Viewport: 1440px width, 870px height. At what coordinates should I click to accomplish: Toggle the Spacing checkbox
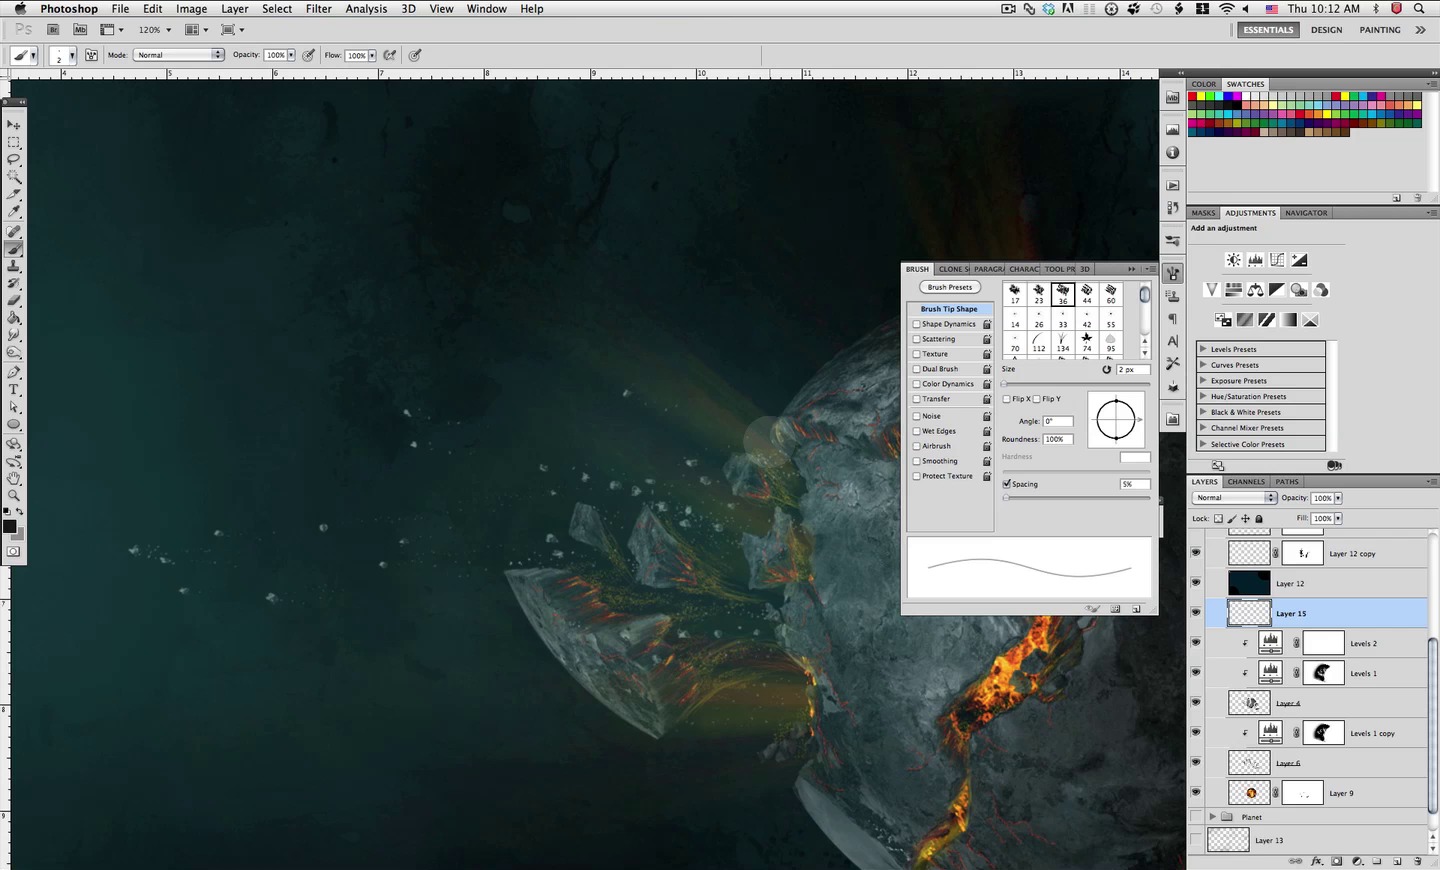coord(1007,484)
